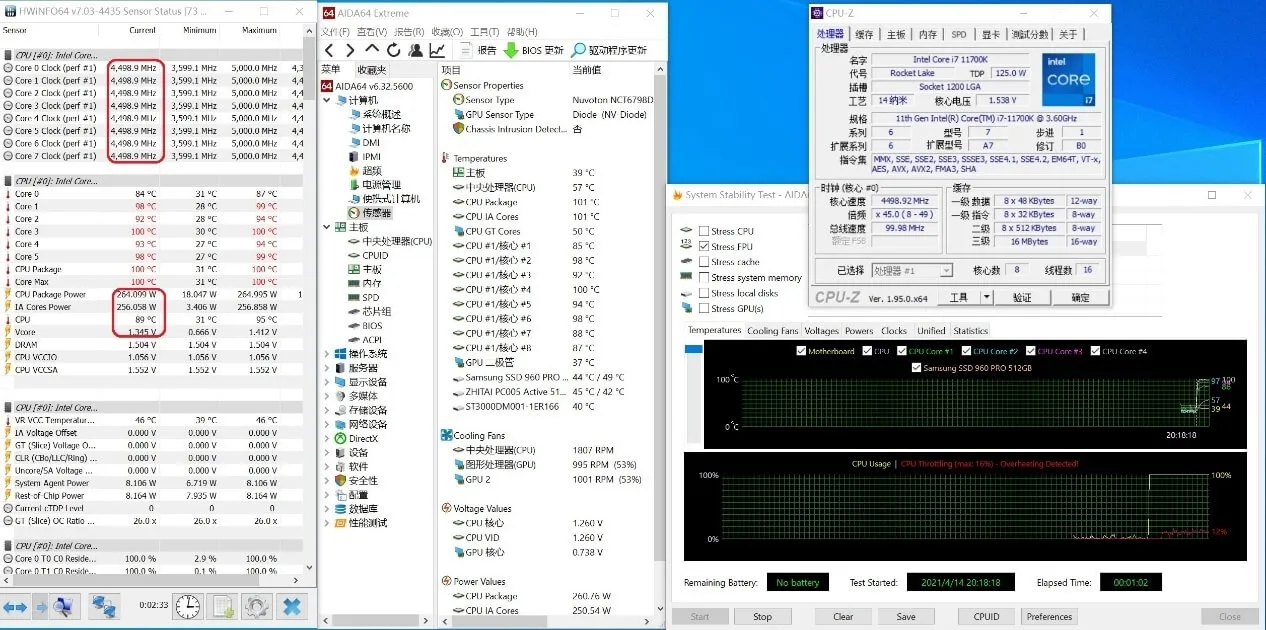Expand the 服务器 tree node
The width and height of the screenshot is (1266, 630).
[327, 368]
